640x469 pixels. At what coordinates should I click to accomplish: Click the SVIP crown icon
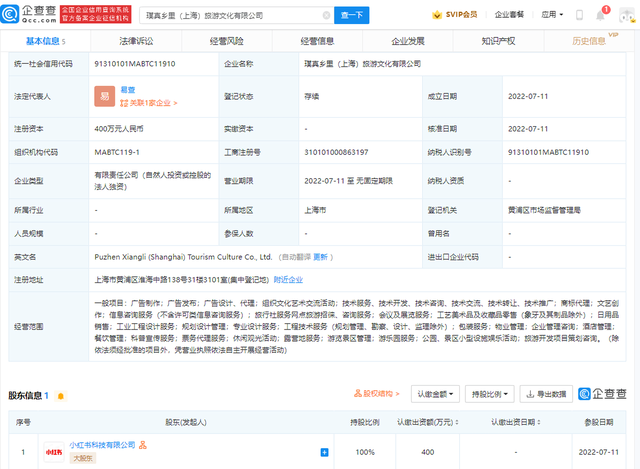coord(437,15)
